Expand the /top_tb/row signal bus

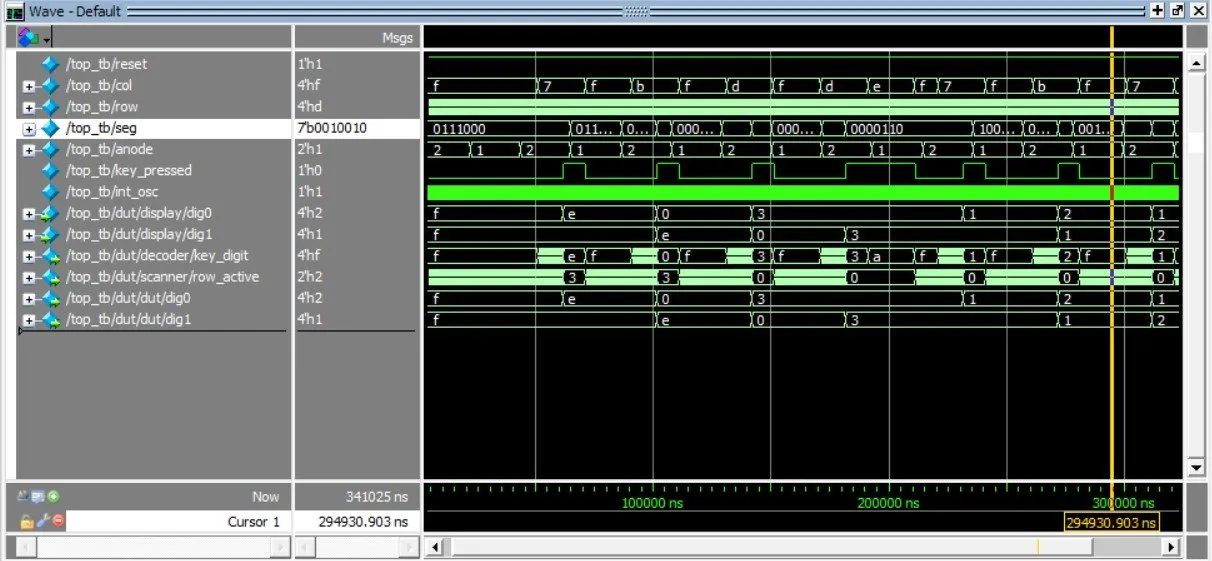click(29, 107)
